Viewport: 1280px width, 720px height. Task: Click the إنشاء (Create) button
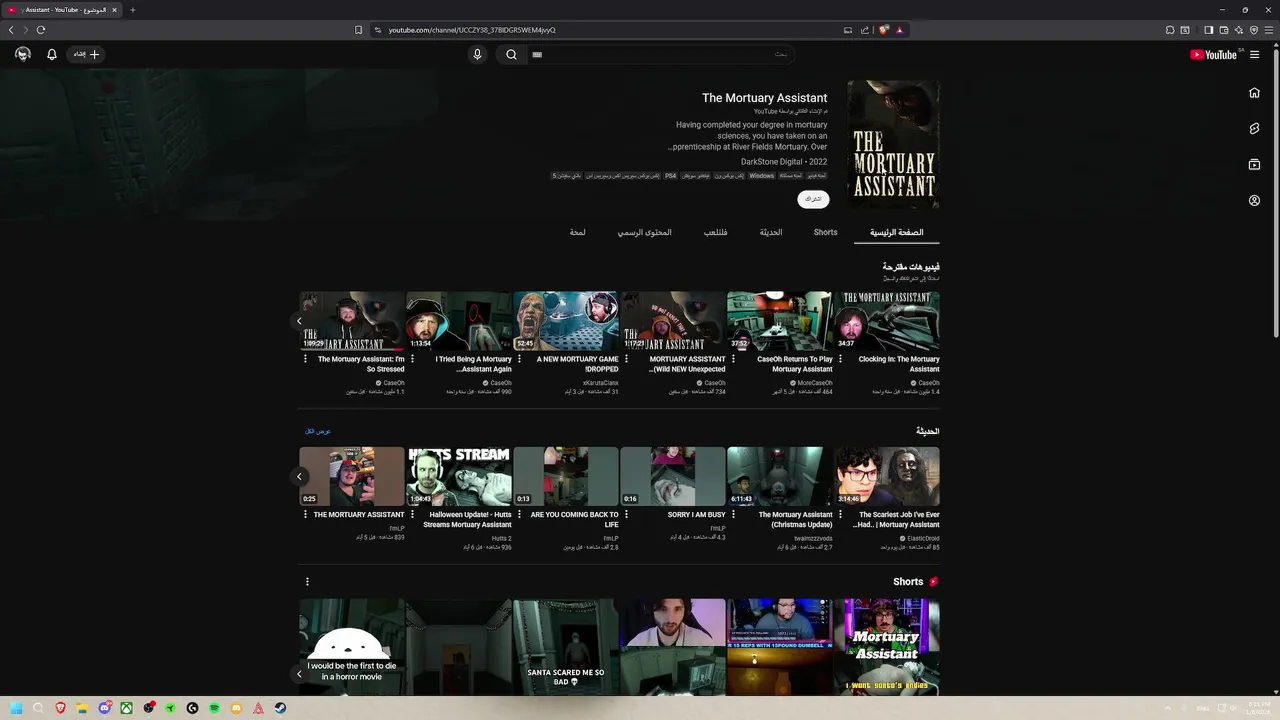(x=87, y=54)
